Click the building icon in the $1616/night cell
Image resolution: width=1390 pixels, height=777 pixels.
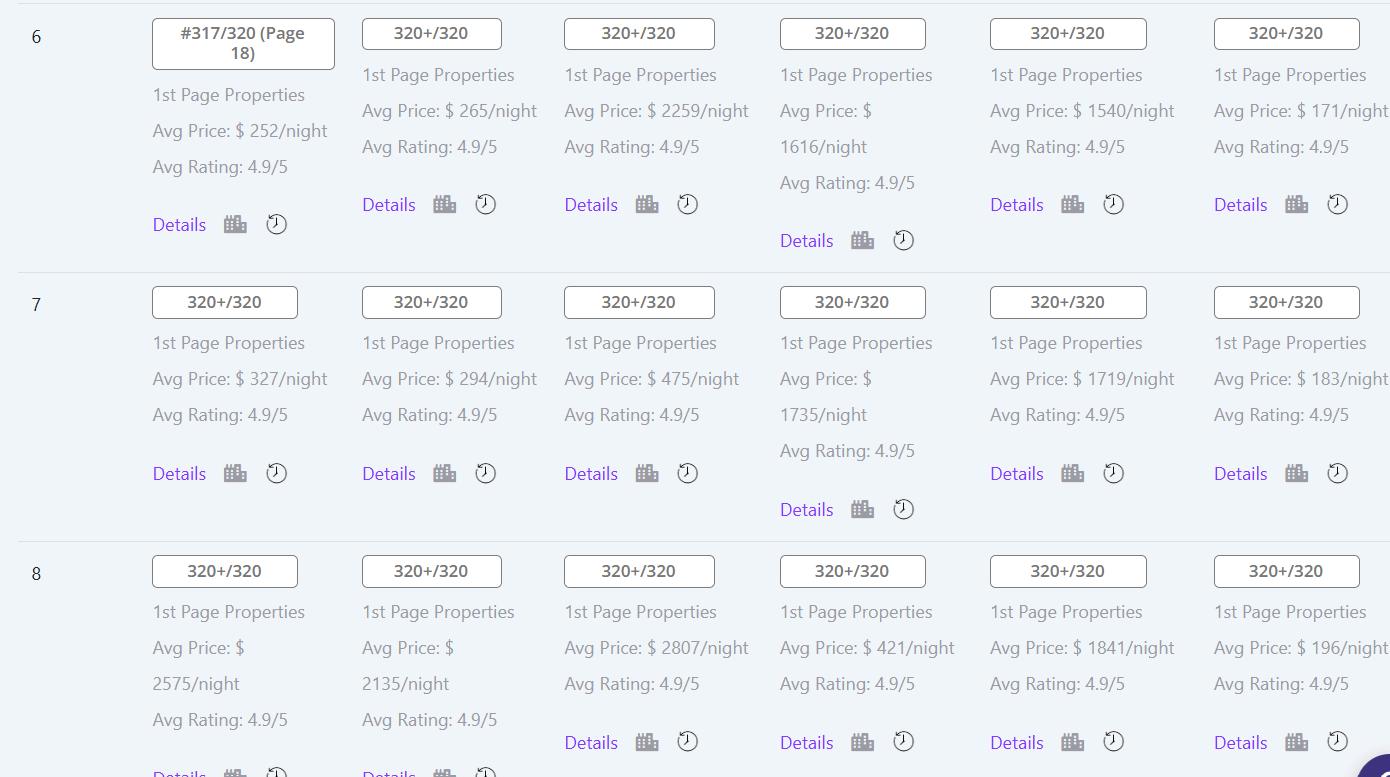tap(863, 240)
